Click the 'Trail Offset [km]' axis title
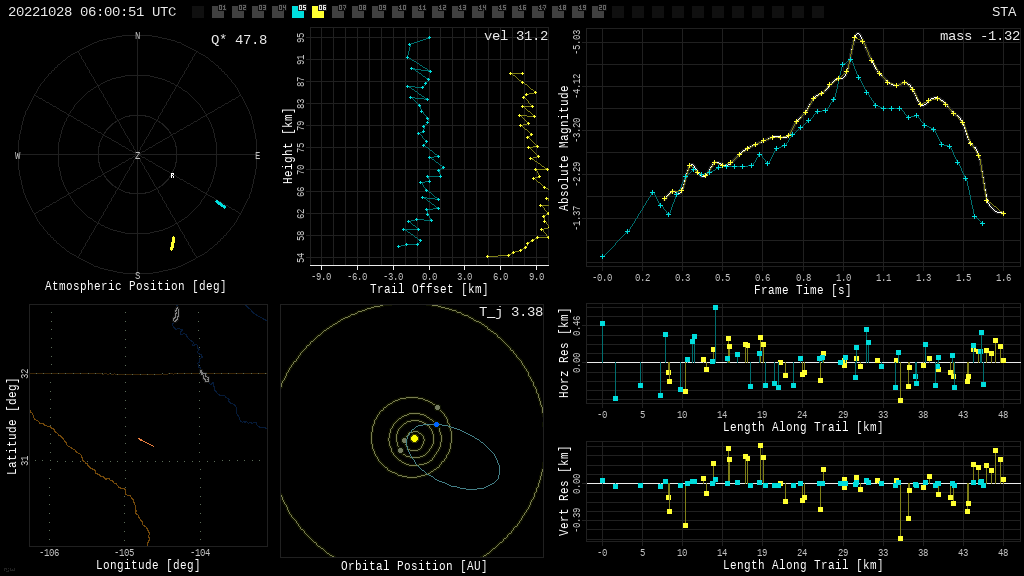 (x=429, y=290)
